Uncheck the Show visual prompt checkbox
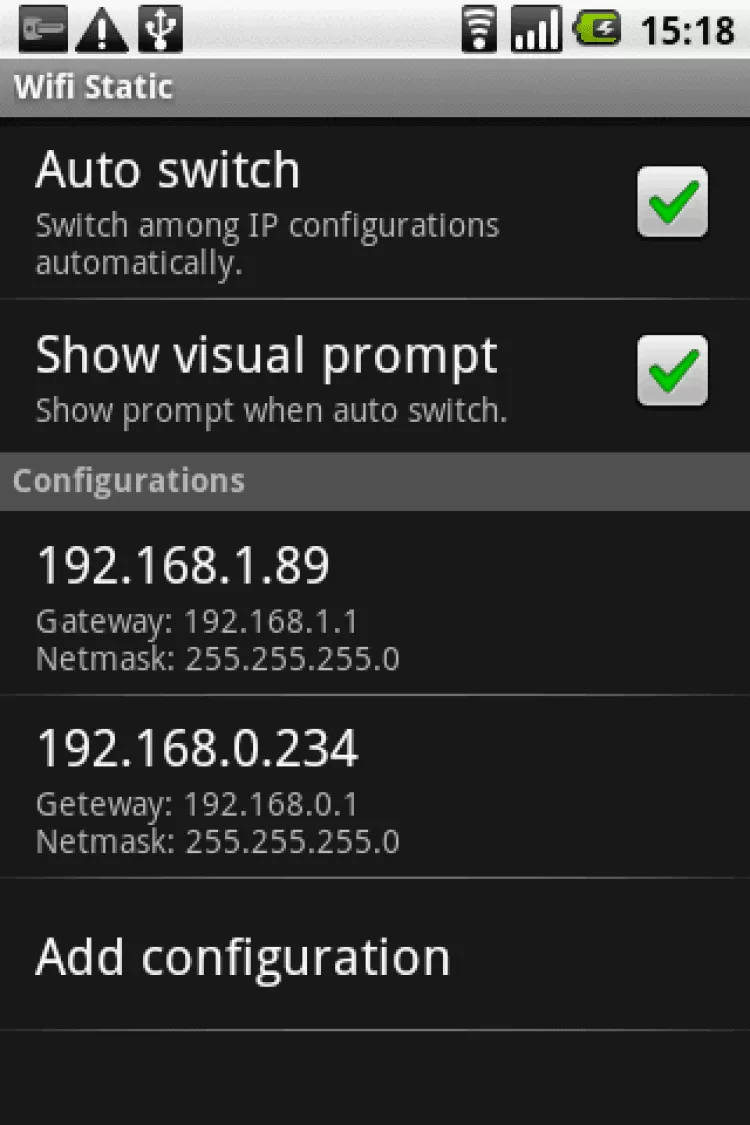This screenshot has height=1125, width=750. (672, 371)
